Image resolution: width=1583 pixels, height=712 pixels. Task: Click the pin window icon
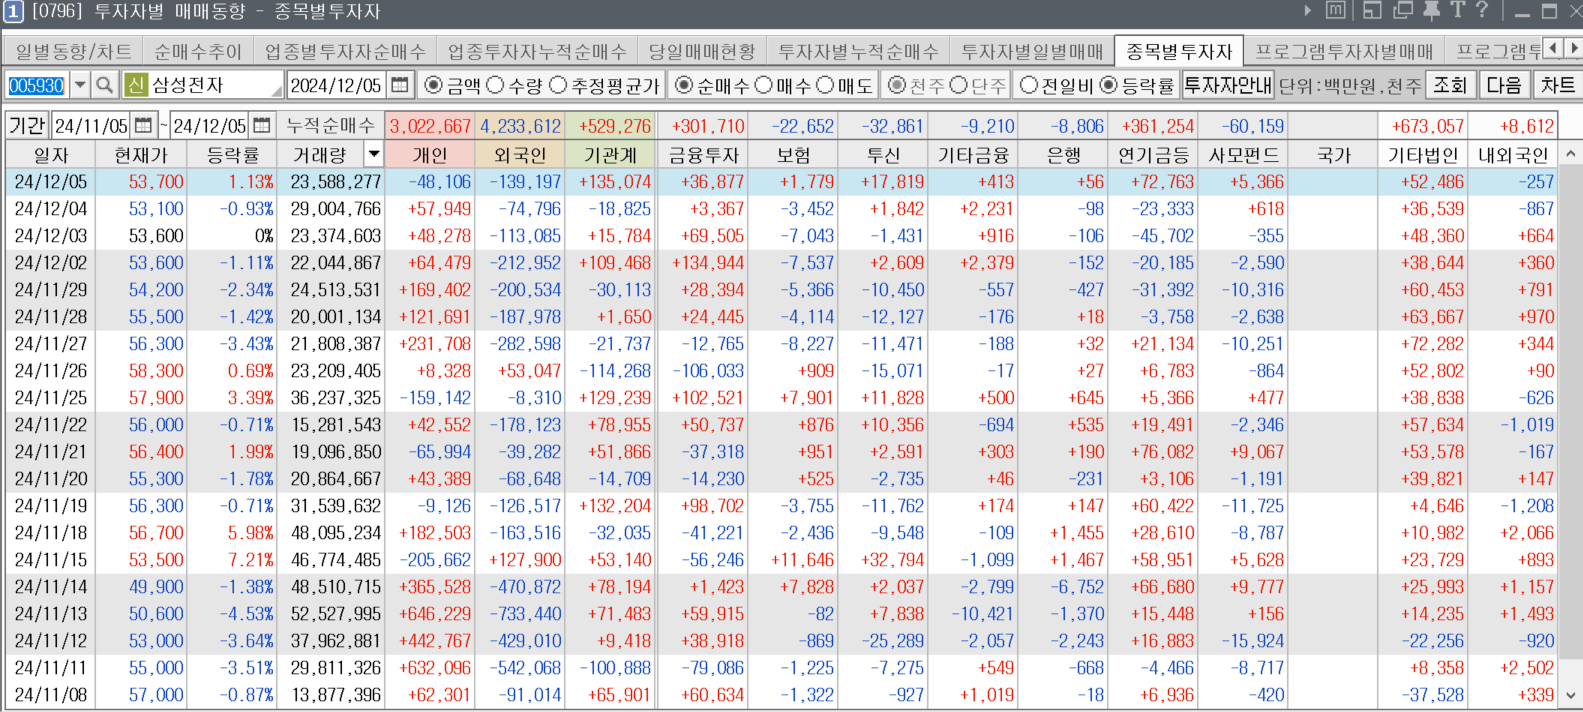click(x=1431, y=11)
